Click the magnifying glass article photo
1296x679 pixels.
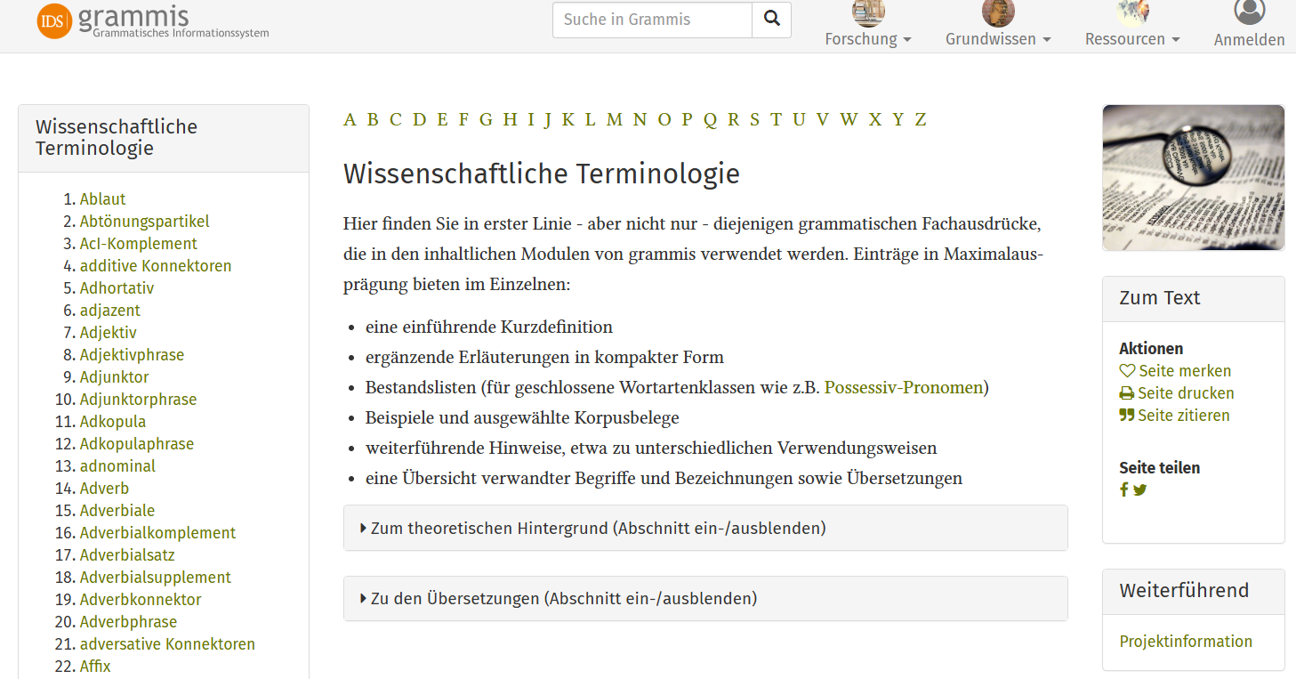tap(1193, 177)
